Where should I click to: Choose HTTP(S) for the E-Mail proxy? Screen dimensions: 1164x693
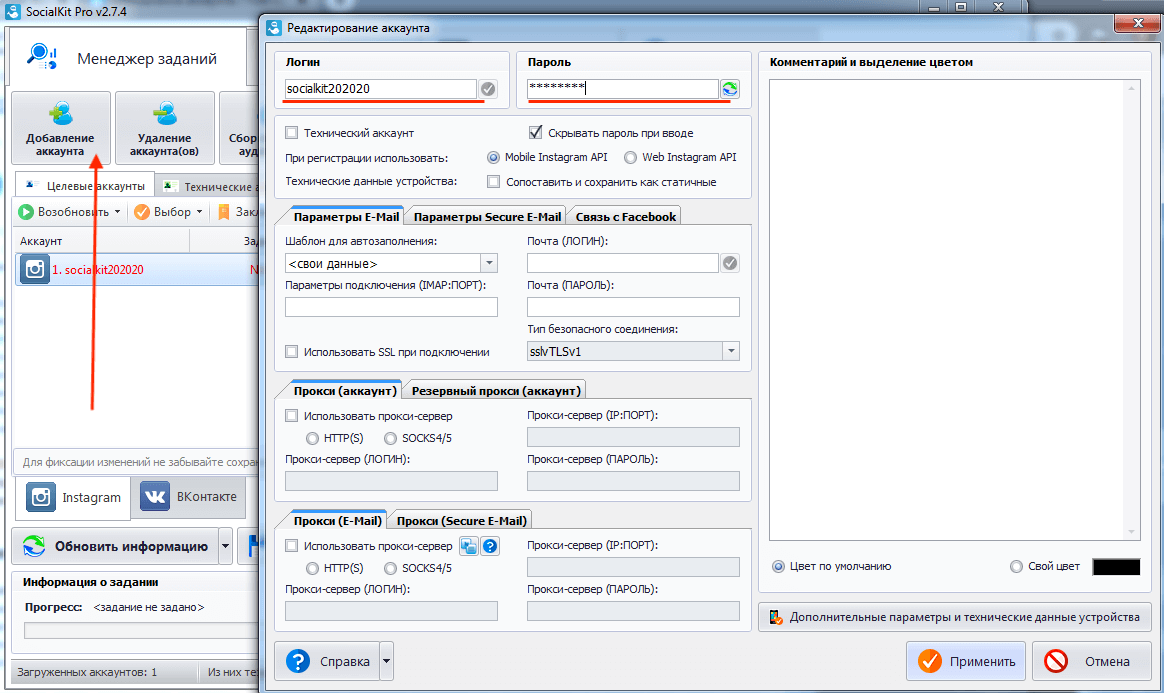point(313,568)
